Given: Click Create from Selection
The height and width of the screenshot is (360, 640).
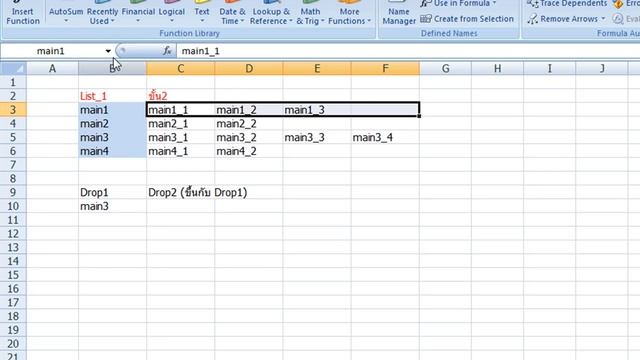Looking at the screenshot, I should [x=467, y=19].
